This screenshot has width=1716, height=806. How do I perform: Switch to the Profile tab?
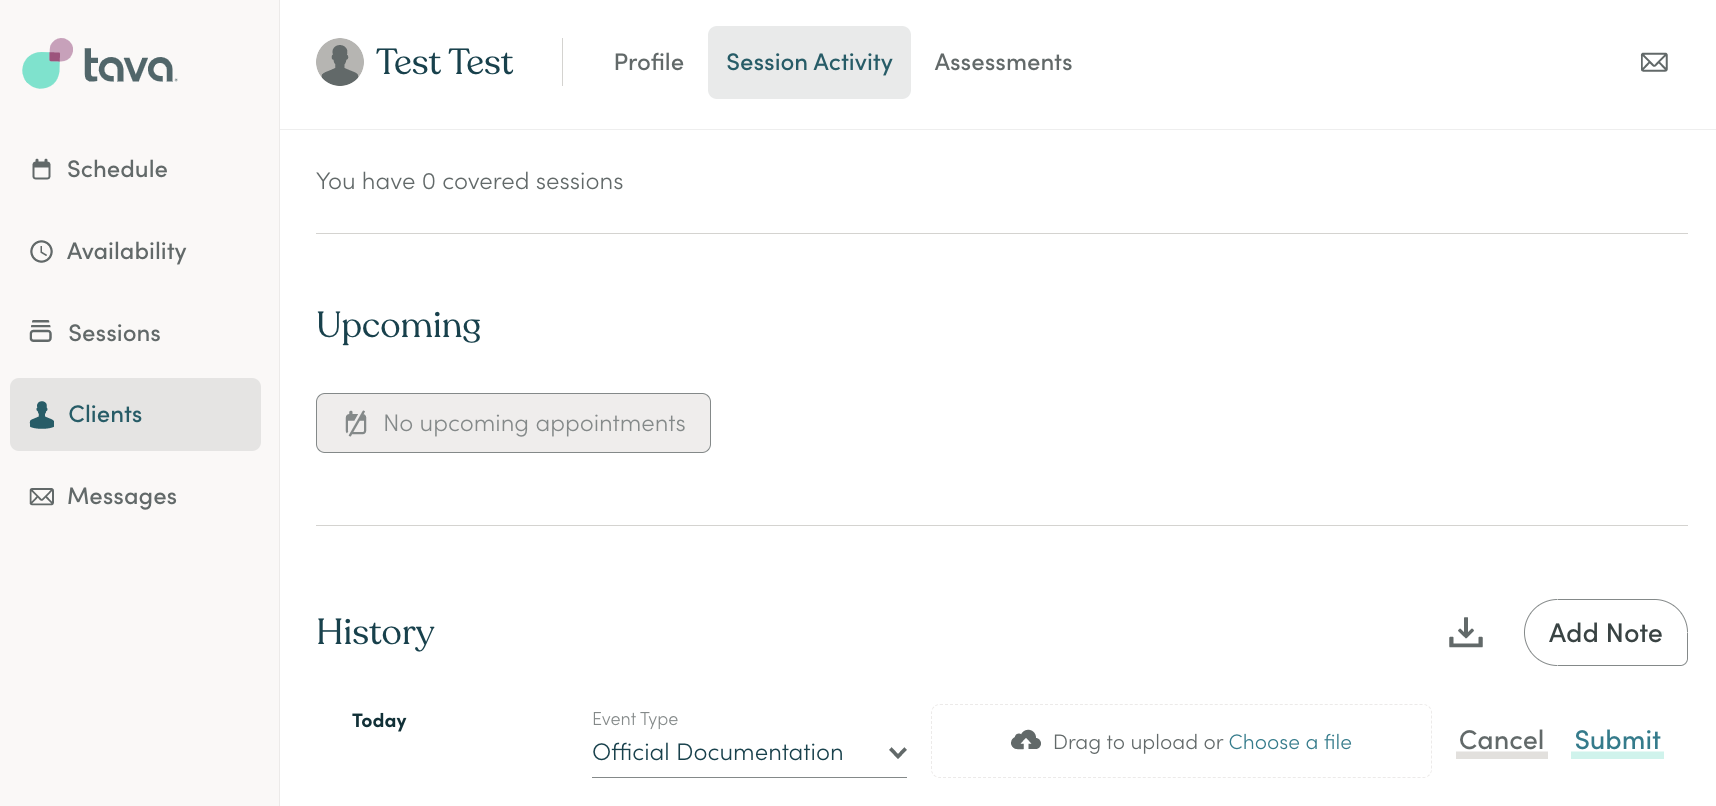pos(649,62)
